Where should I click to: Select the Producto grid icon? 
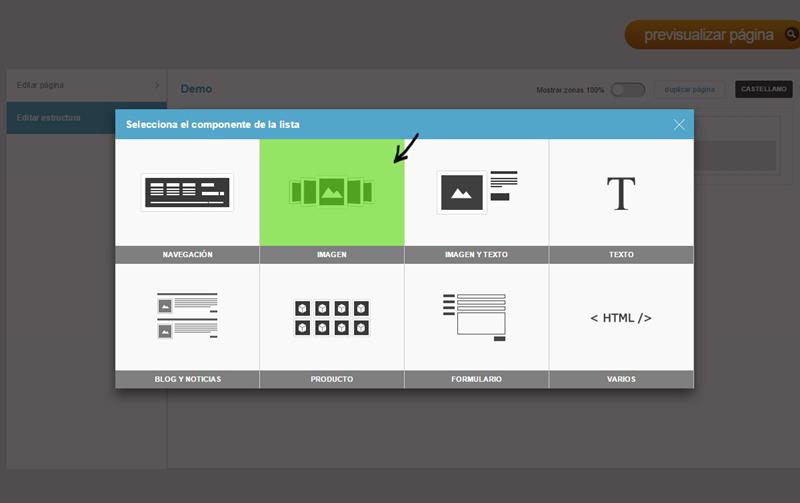click(x=331, y=317)
